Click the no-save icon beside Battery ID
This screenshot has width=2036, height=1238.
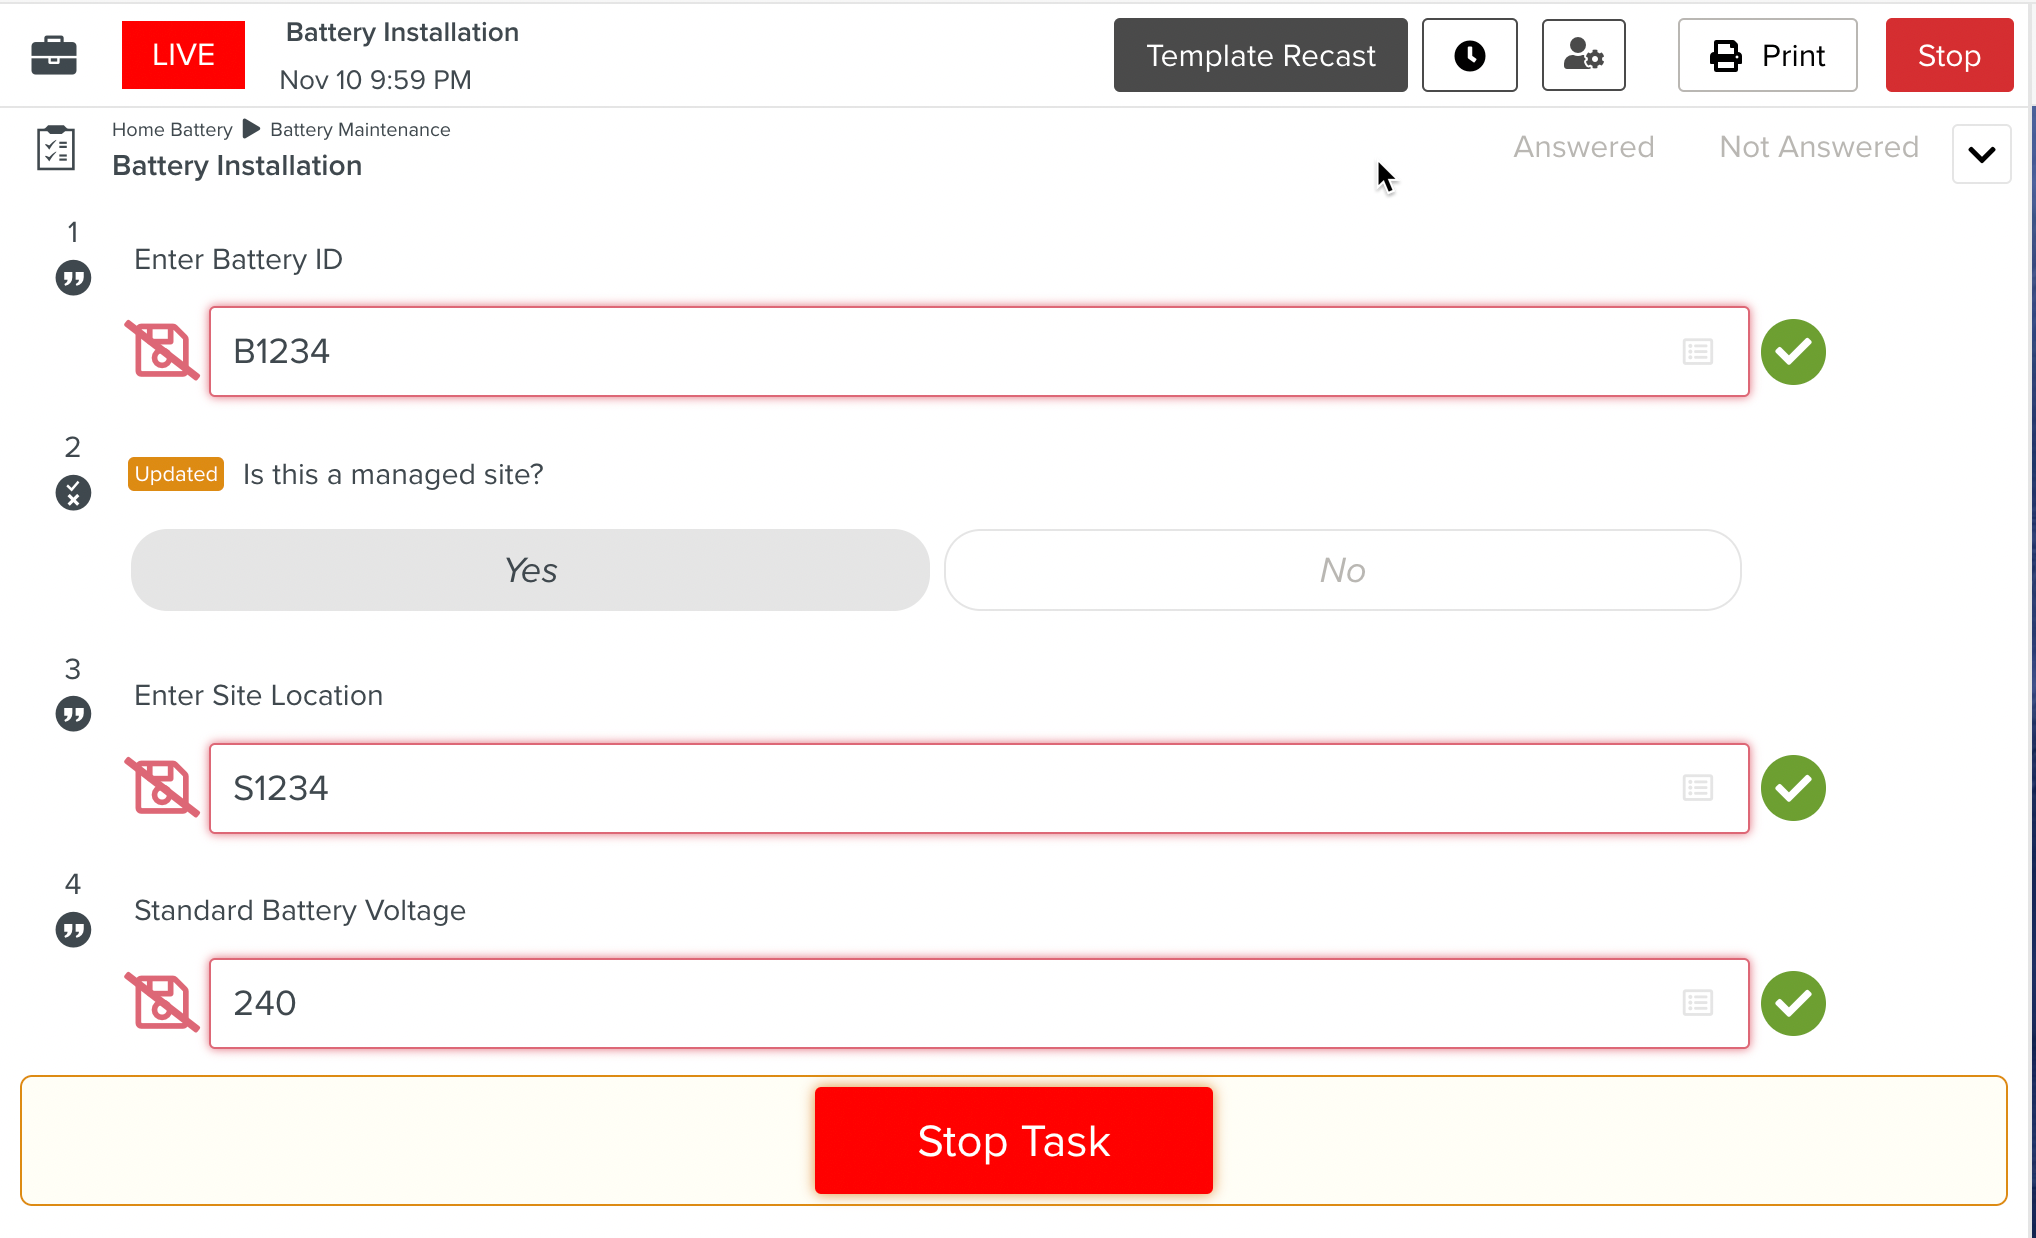tap(162, 351)
